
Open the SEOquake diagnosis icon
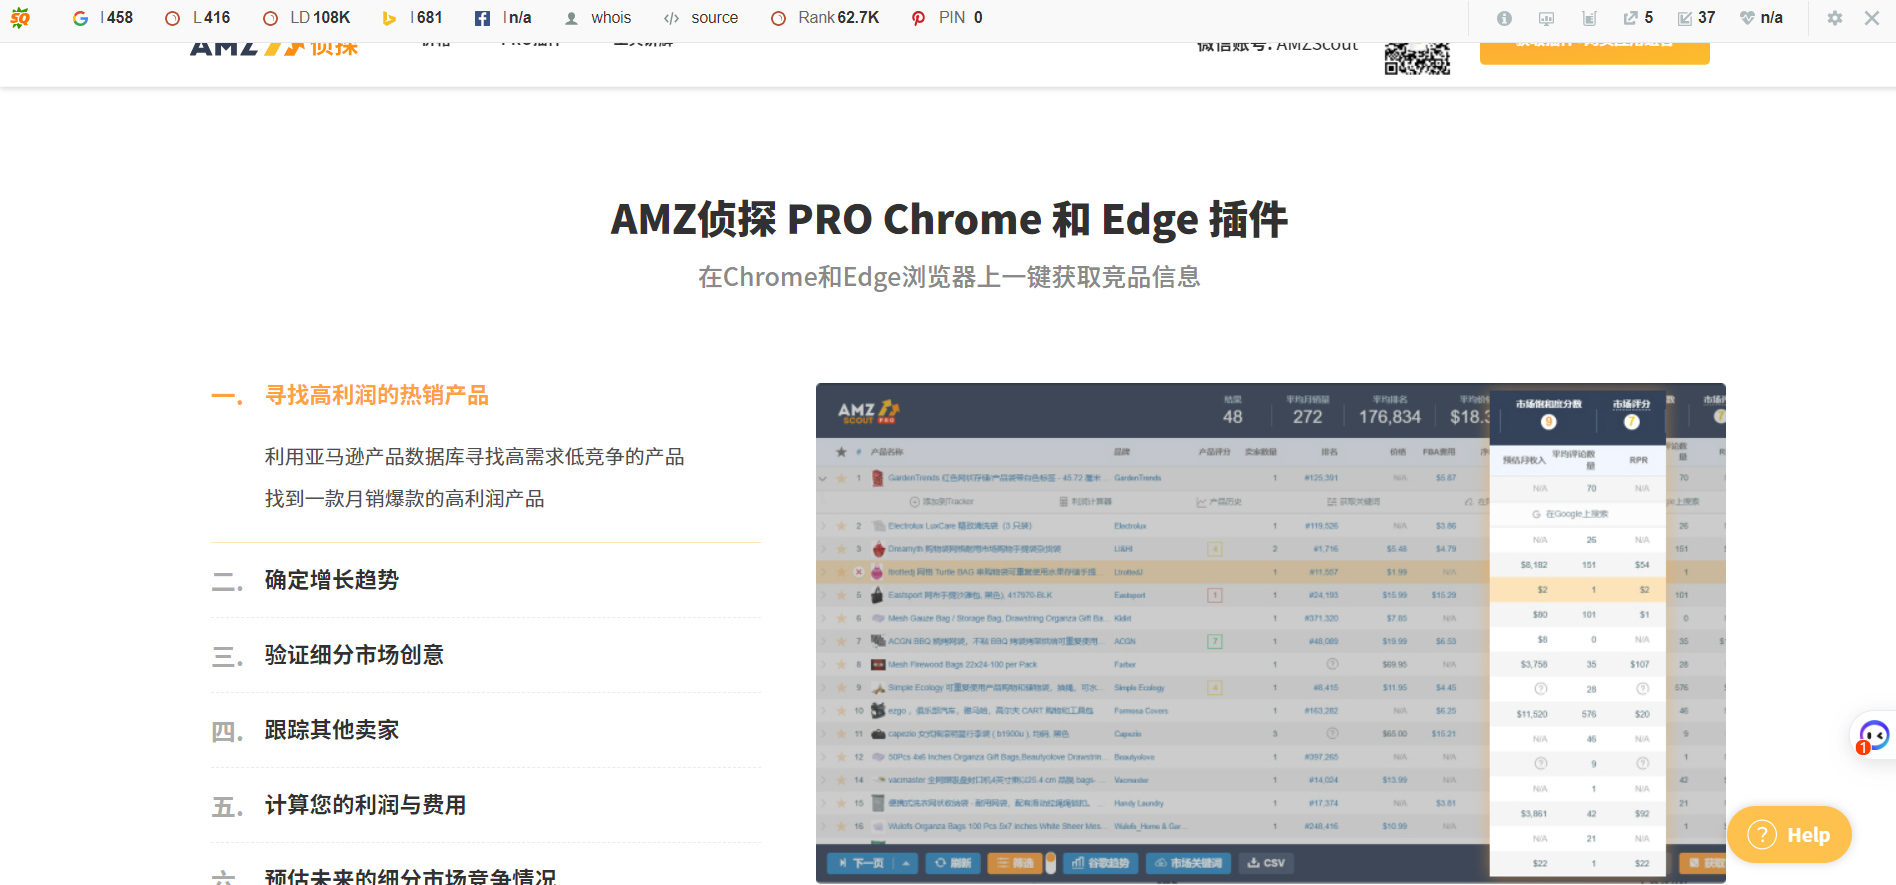click(1546, 18)
